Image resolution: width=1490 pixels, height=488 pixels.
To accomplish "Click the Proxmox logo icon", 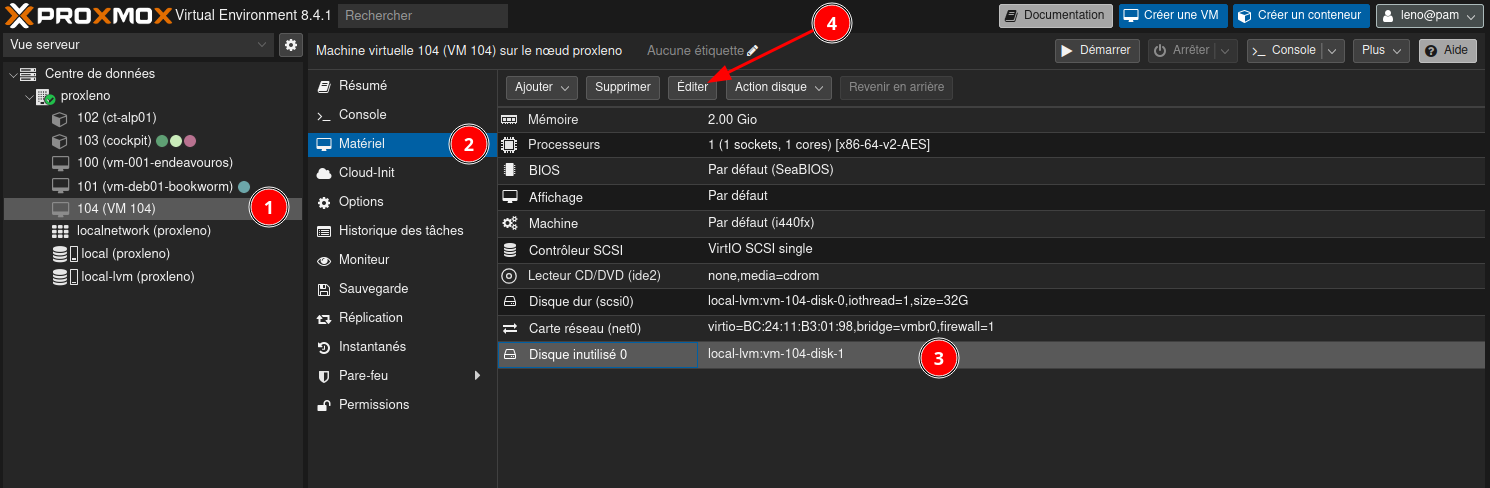I will (x=19, y=15).
